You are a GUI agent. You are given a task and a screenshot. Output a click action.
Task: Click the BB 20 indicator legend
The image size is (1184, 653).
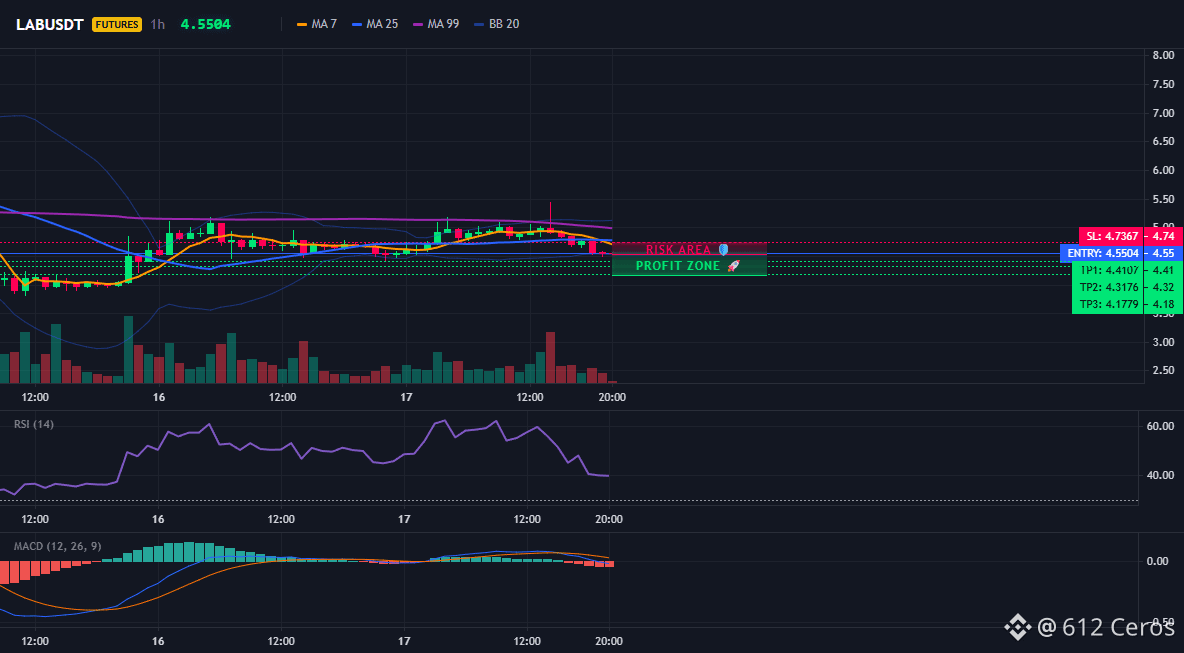click(497, 24)
